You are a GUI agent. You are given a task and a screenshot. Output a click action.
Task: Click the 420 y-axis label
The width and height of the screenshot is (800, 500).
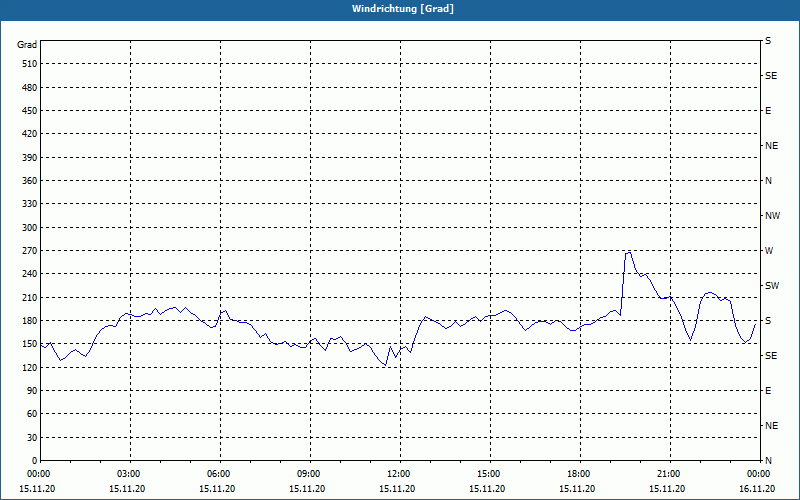pyautogui.click(x=30, y=134)
